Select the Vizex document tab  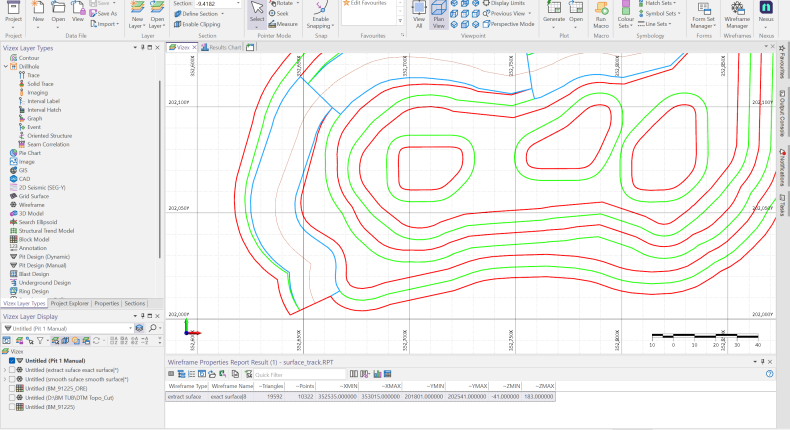coord(180,47)
